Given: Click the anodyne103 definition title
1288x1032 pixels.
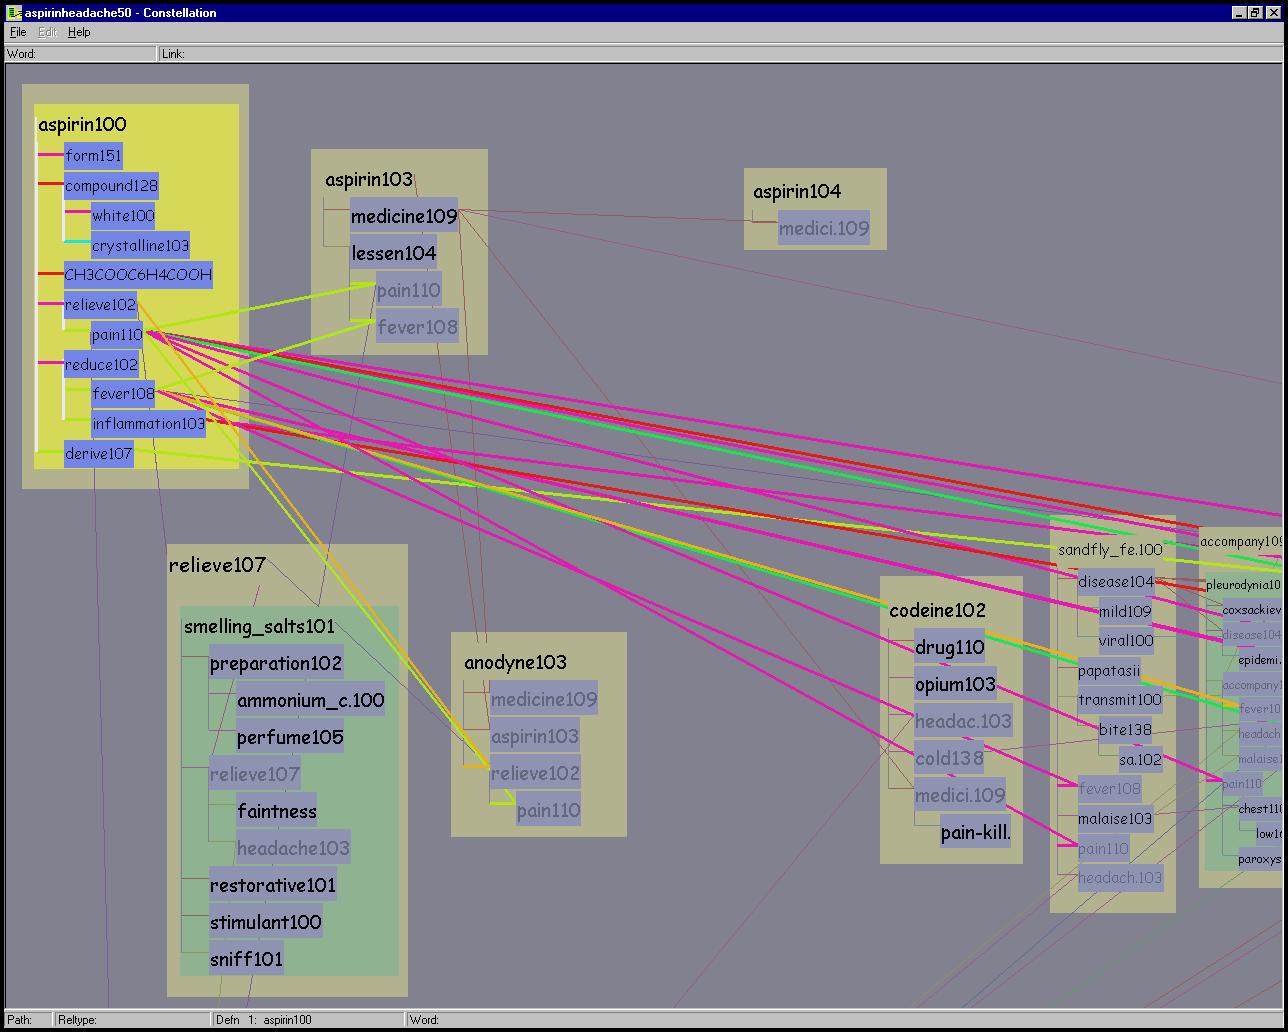Looking at the screenshot, I should coord(515,662).
